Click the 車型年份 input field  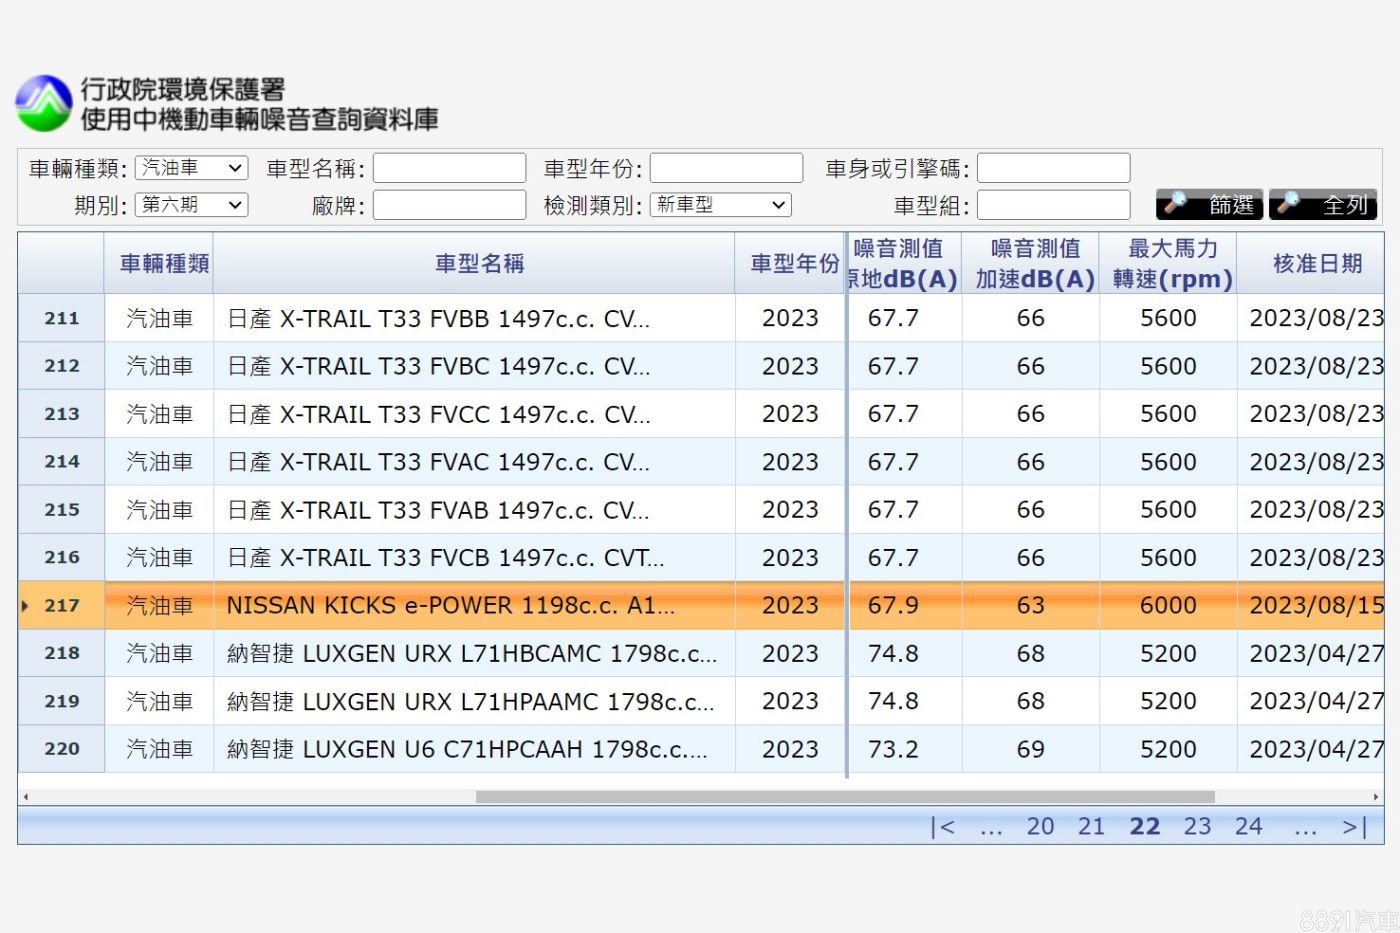pos(726,168)
